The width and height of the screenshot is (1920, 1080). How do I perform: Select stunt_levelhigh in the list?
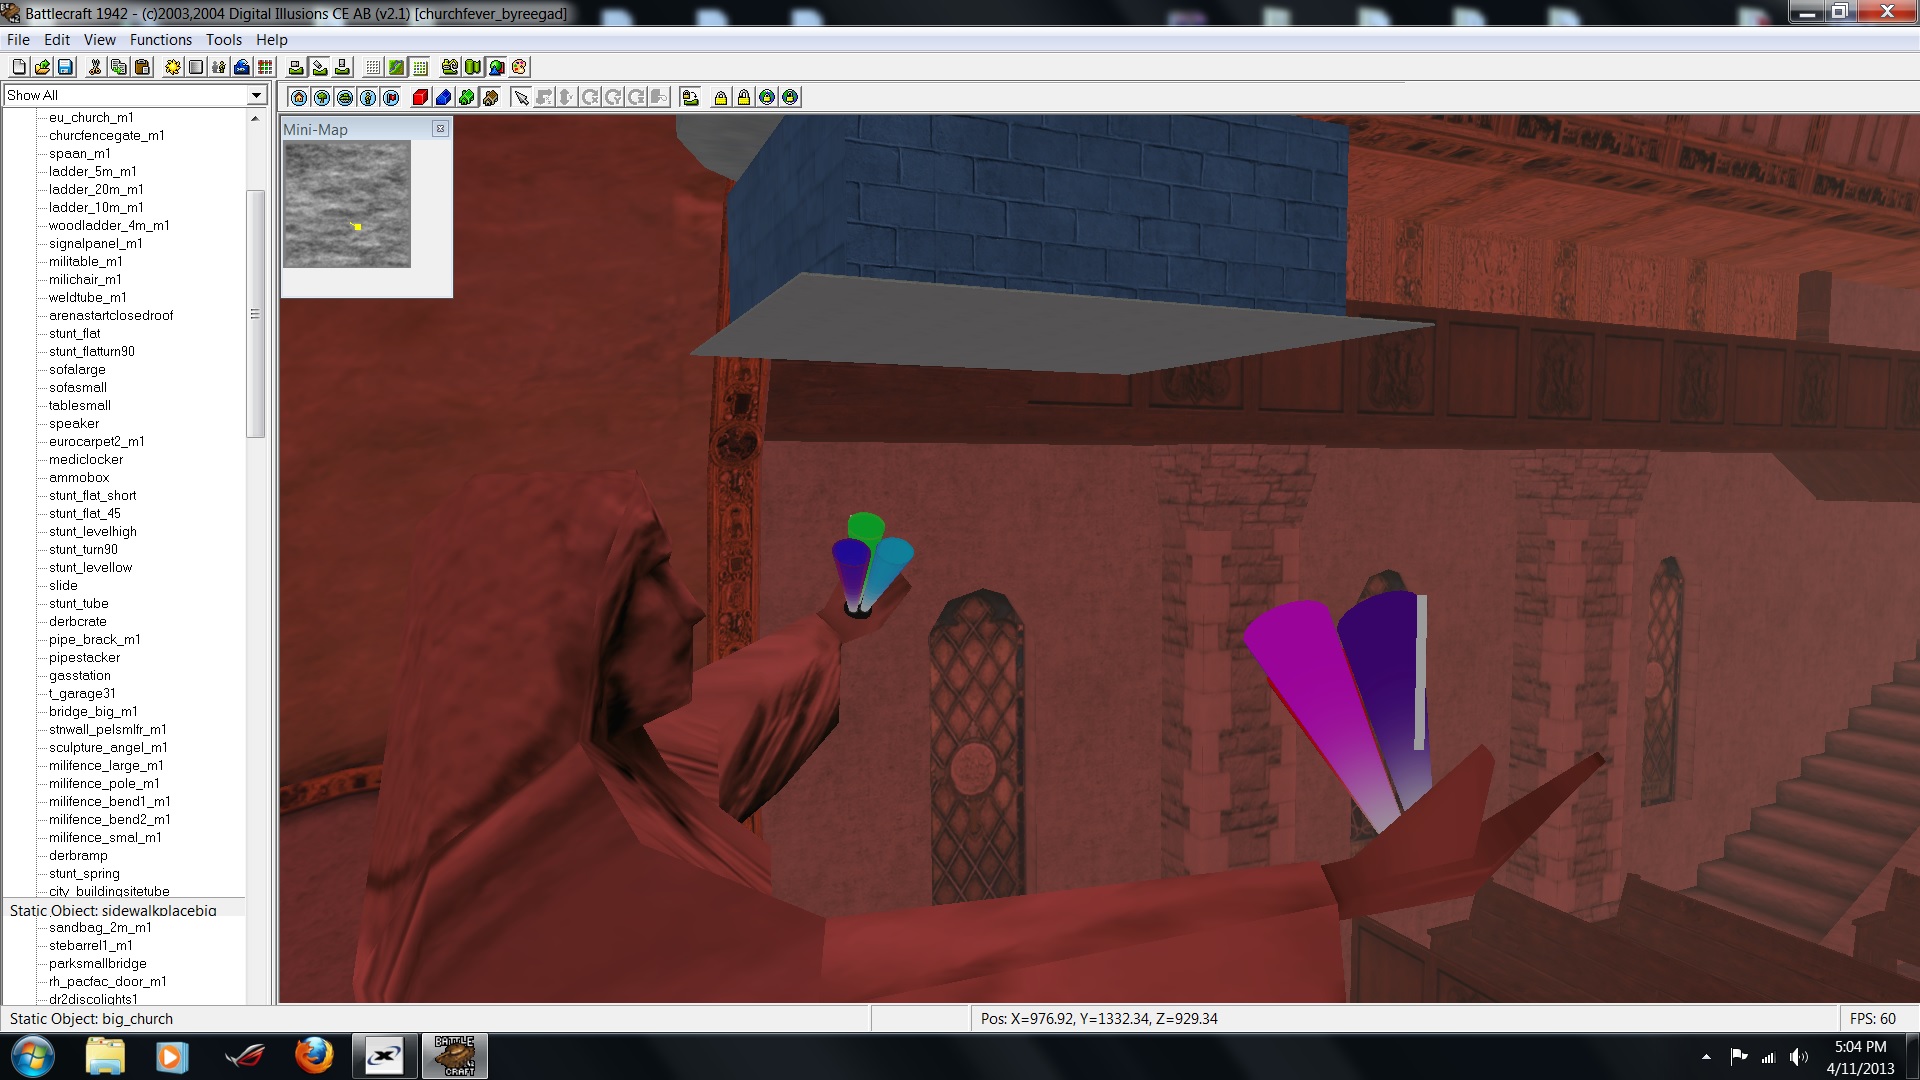coord(93,531)
